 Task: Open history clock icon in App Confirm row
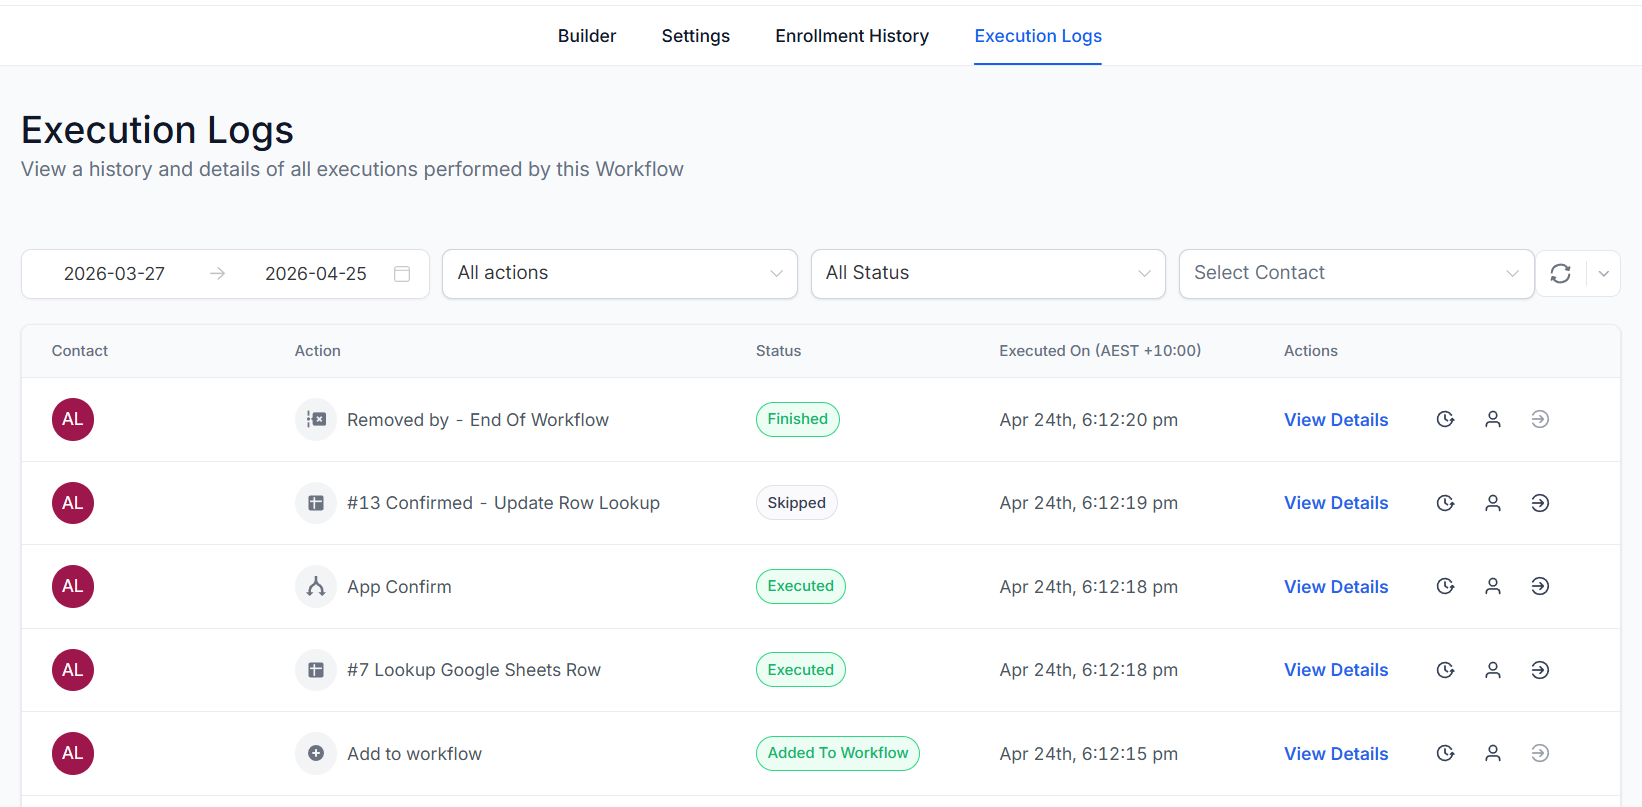1445,586
